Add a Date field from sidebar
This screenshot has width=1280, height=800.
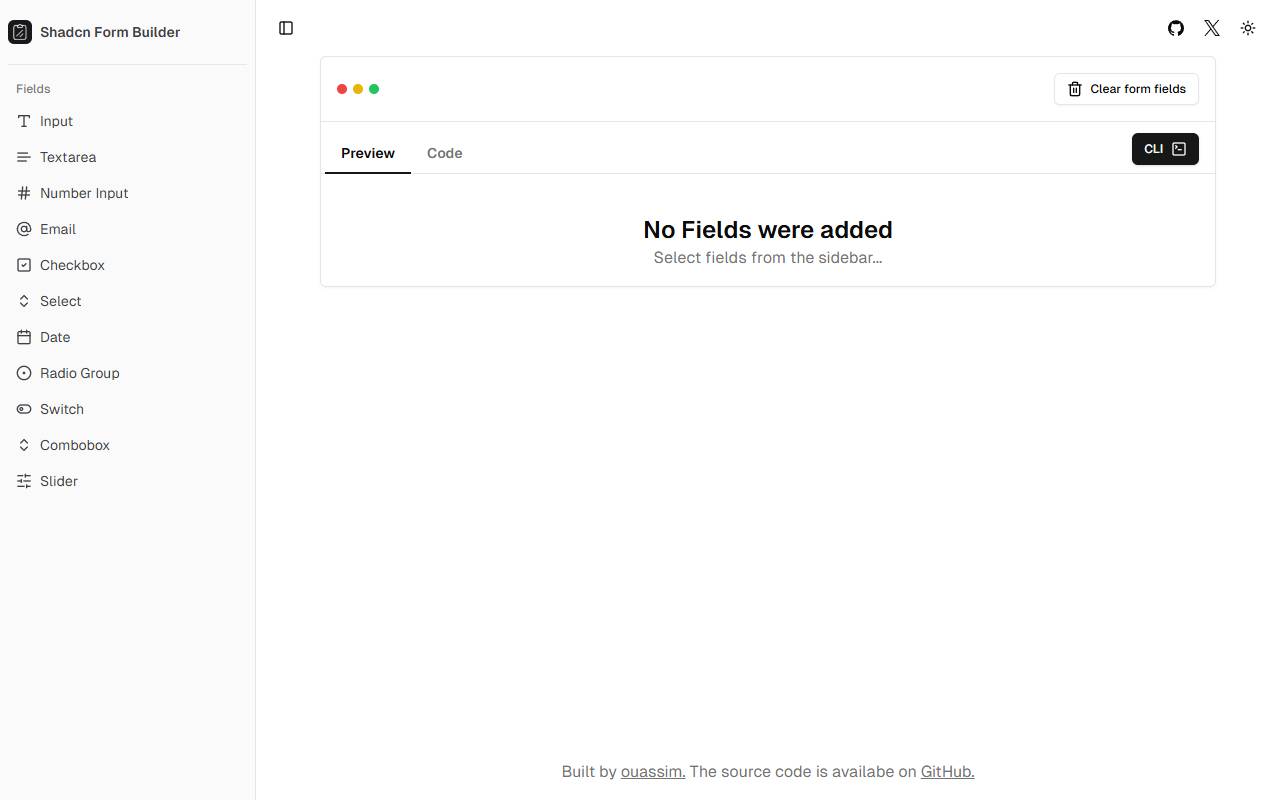128,337
